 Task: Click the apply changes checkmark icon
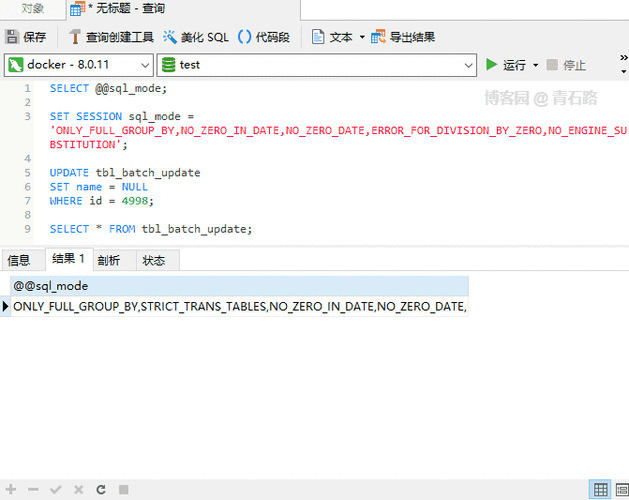click(x=55, y=490)
